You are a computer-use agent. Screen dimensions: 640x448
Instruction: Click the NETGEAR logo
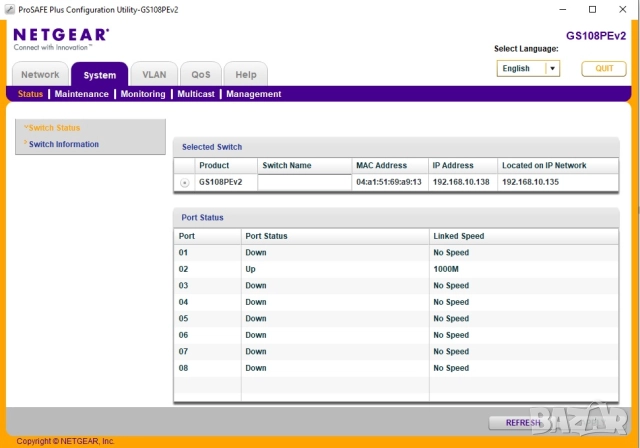click(x=61, y=37)
